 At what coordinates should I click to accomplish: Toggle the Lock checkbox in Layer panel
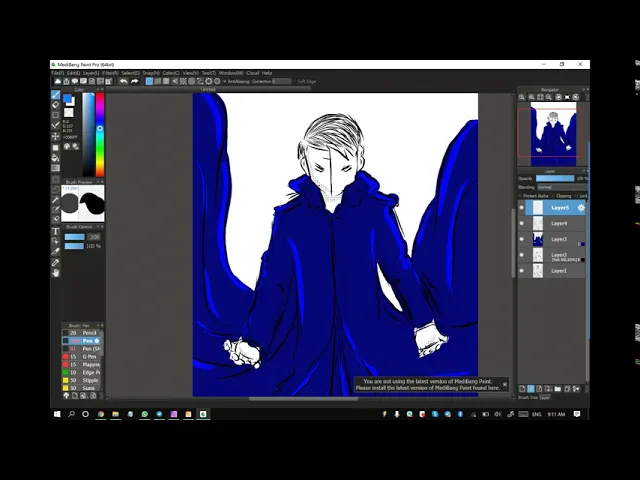tap(576, 196)
